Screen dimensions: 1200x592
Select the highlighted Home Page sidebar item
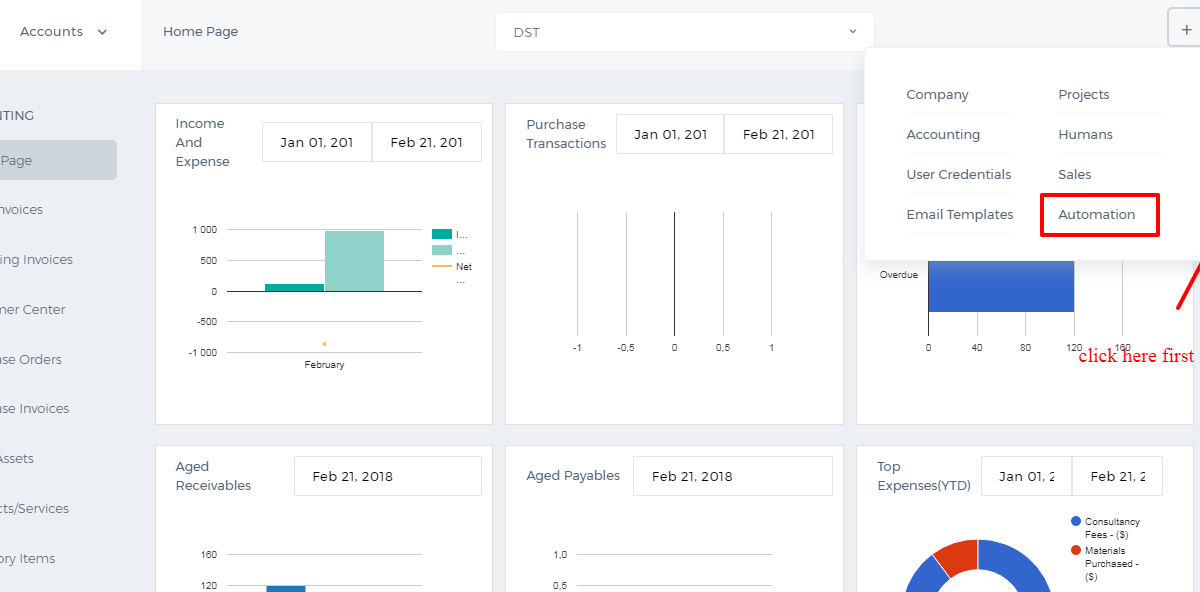pyautogui.click(x=58, y=160)
